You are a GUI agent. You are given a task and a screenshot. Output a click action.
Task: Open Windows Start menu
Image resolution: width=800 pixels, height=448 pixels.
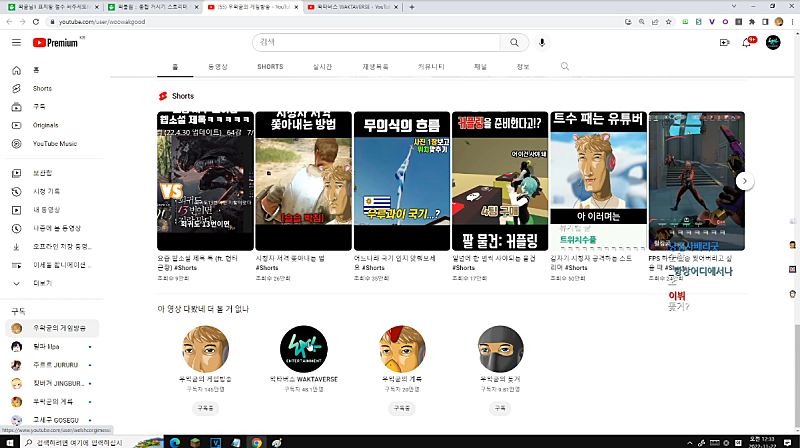[x=10, y=442]
